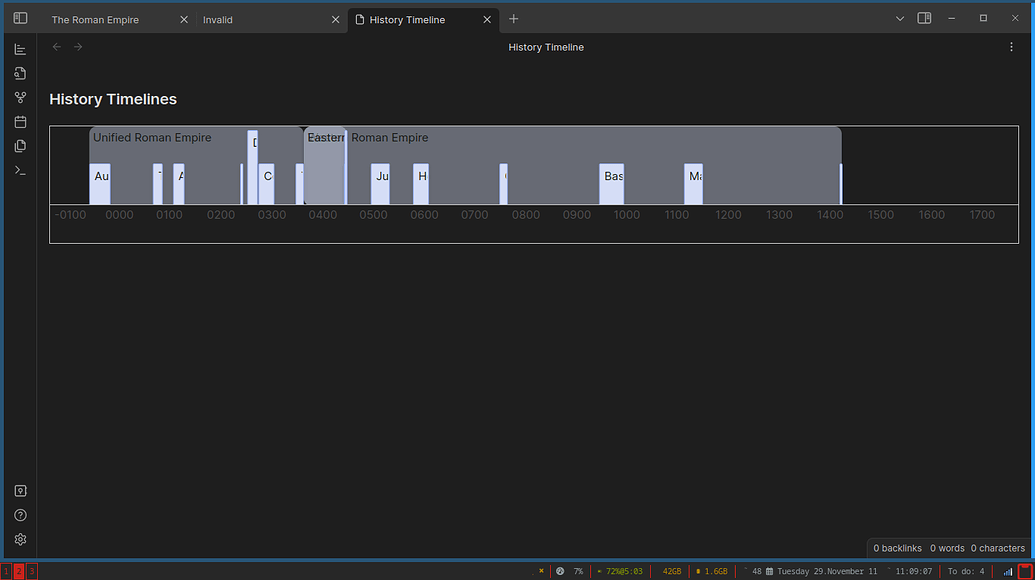Switch to the Invalid tab

pos(218,20)
